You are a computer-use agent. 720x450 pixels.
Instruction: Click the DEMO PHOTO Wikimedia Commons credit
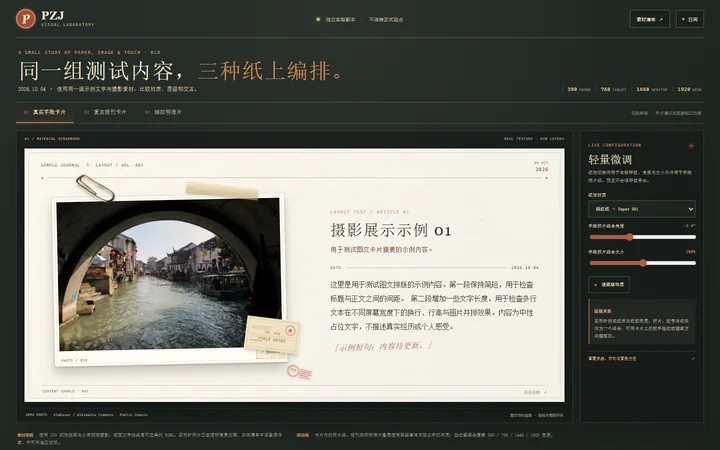(x=86, y=415)
